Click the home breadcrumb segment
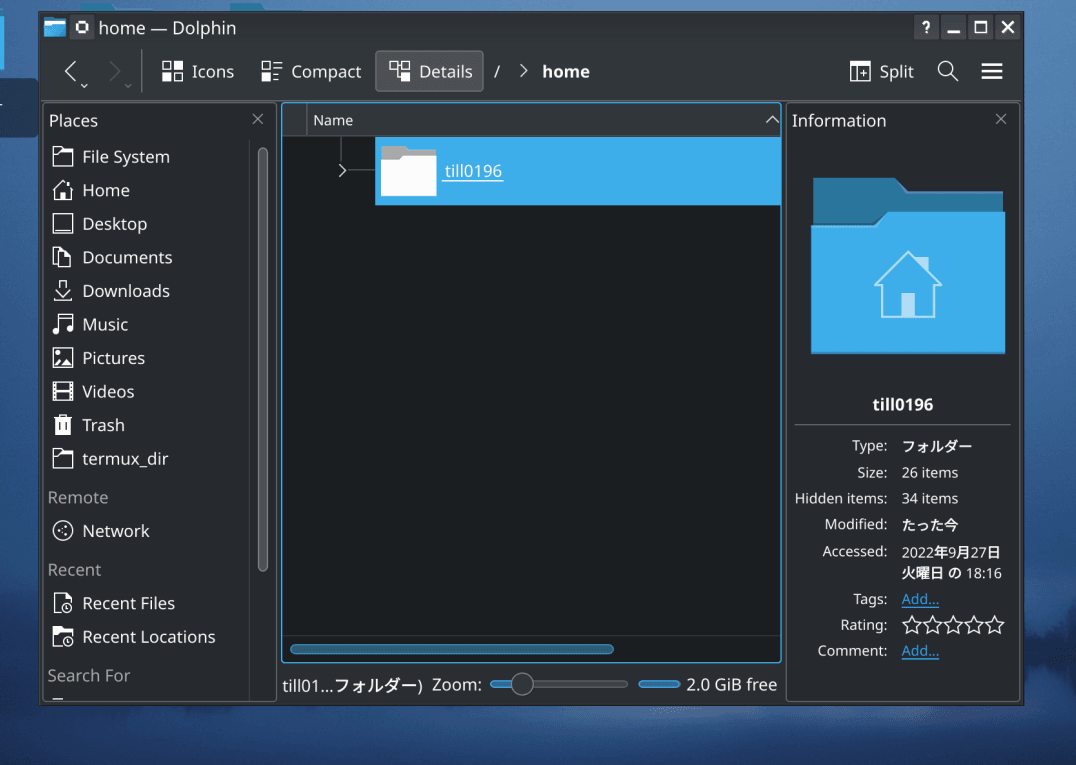 coord(565,71)
